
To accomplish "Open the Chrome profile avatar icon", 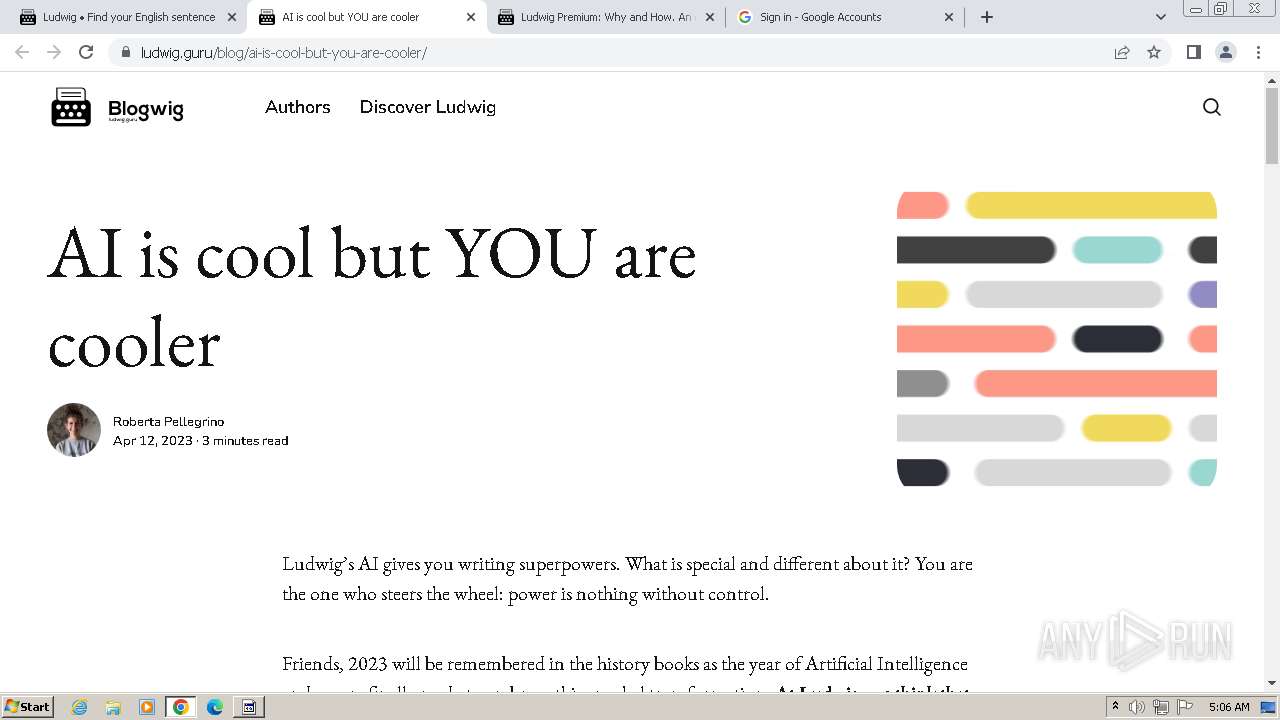I will [x=1226, y=52].
